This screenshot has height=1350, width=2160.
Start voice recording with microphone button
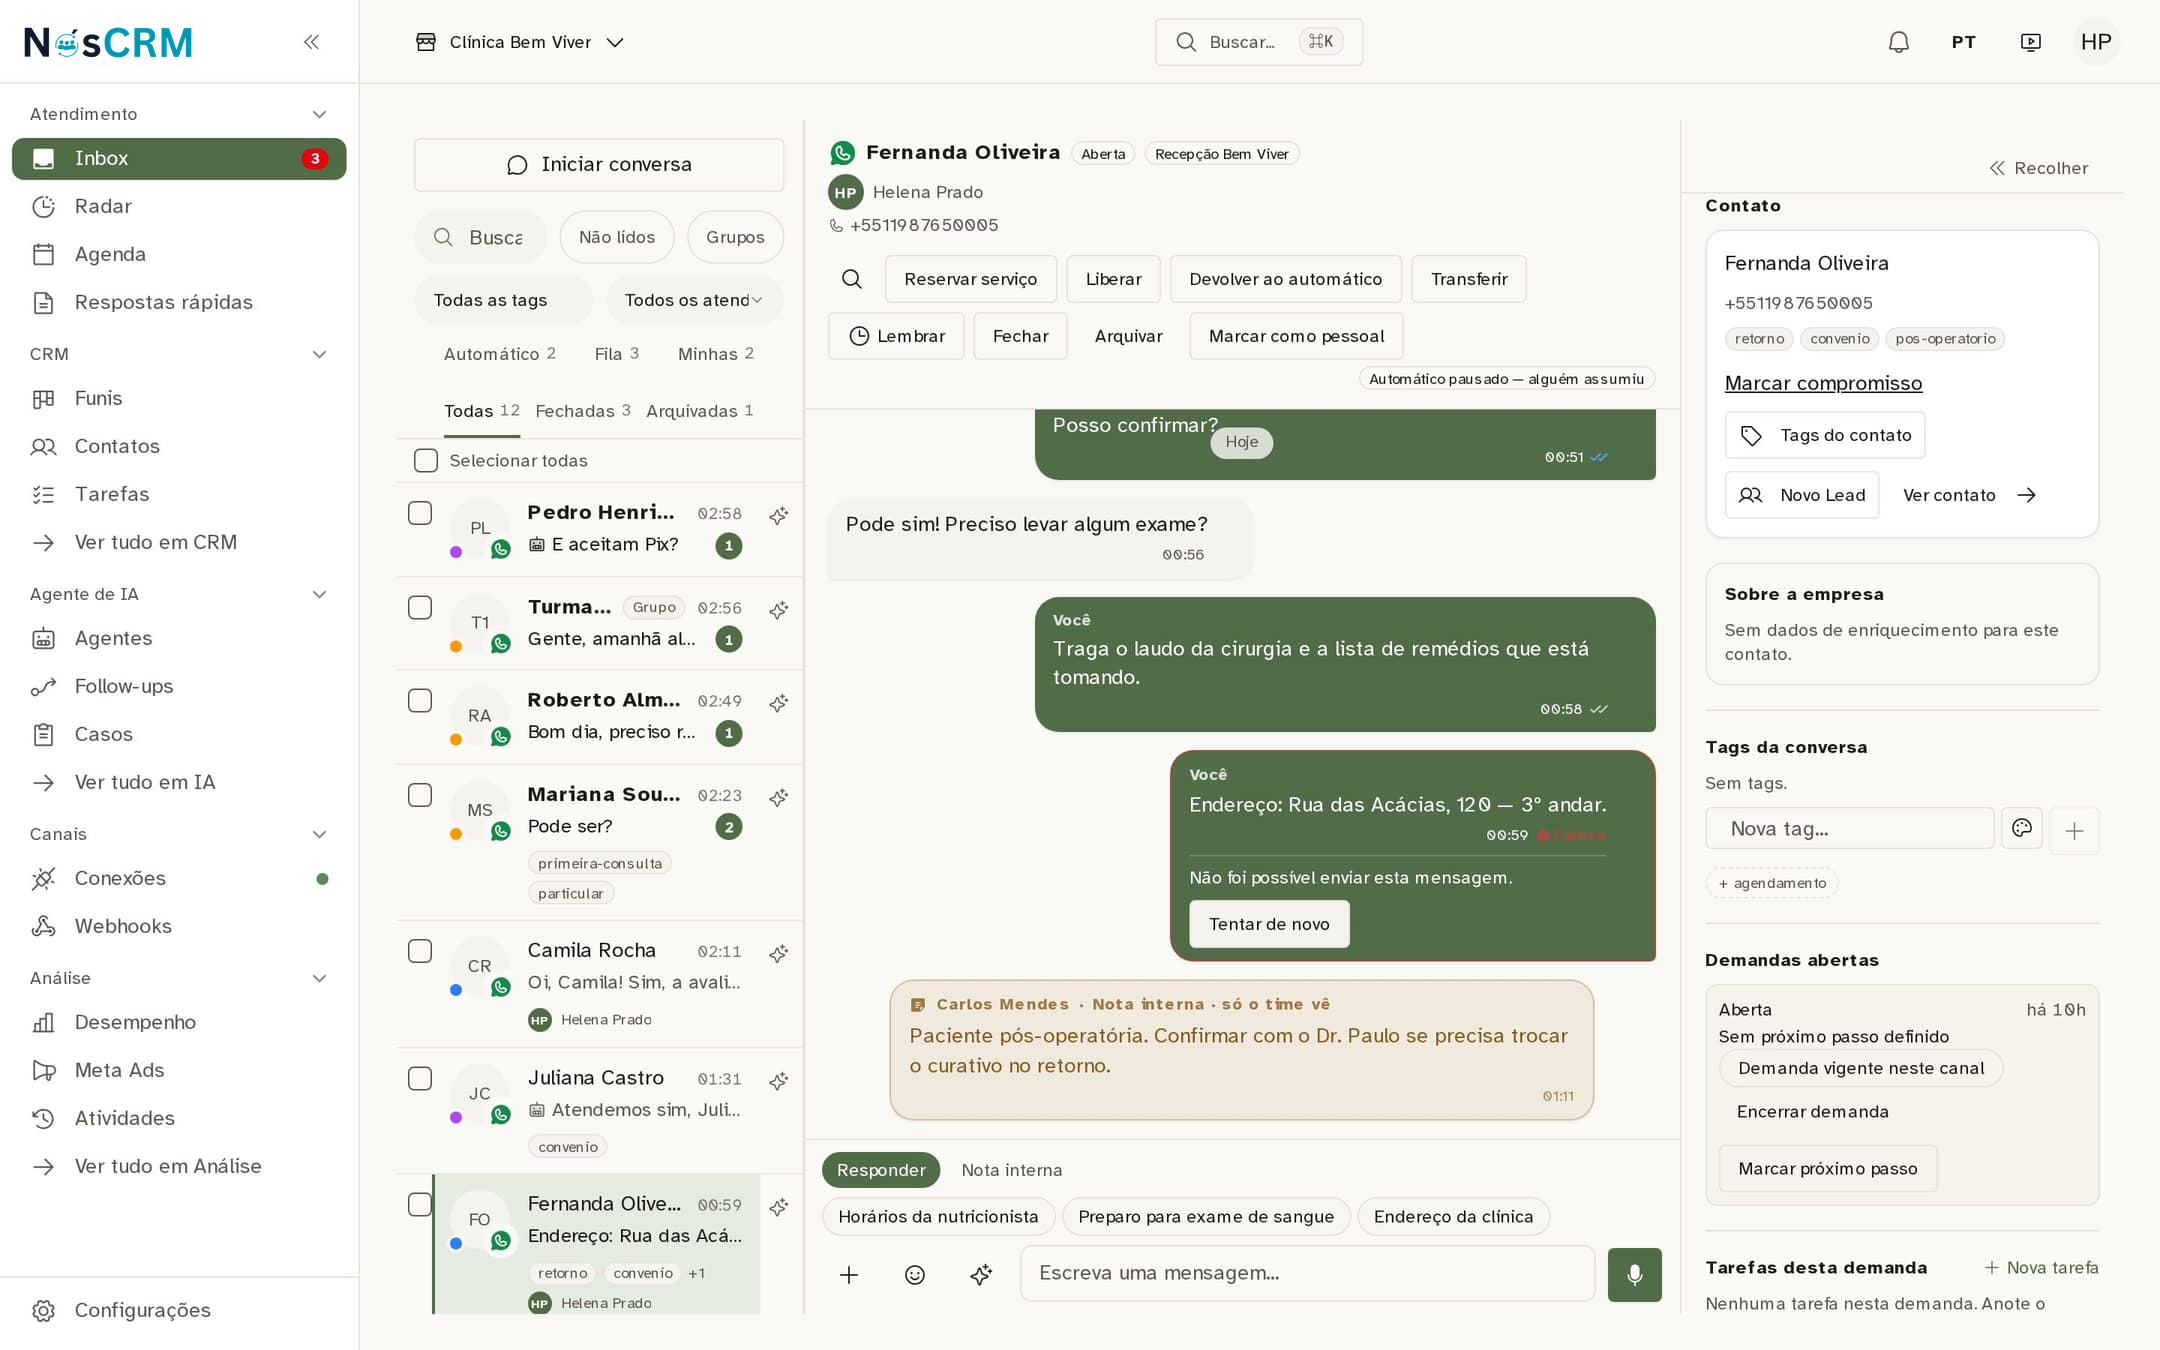tap(1634, 1274)
